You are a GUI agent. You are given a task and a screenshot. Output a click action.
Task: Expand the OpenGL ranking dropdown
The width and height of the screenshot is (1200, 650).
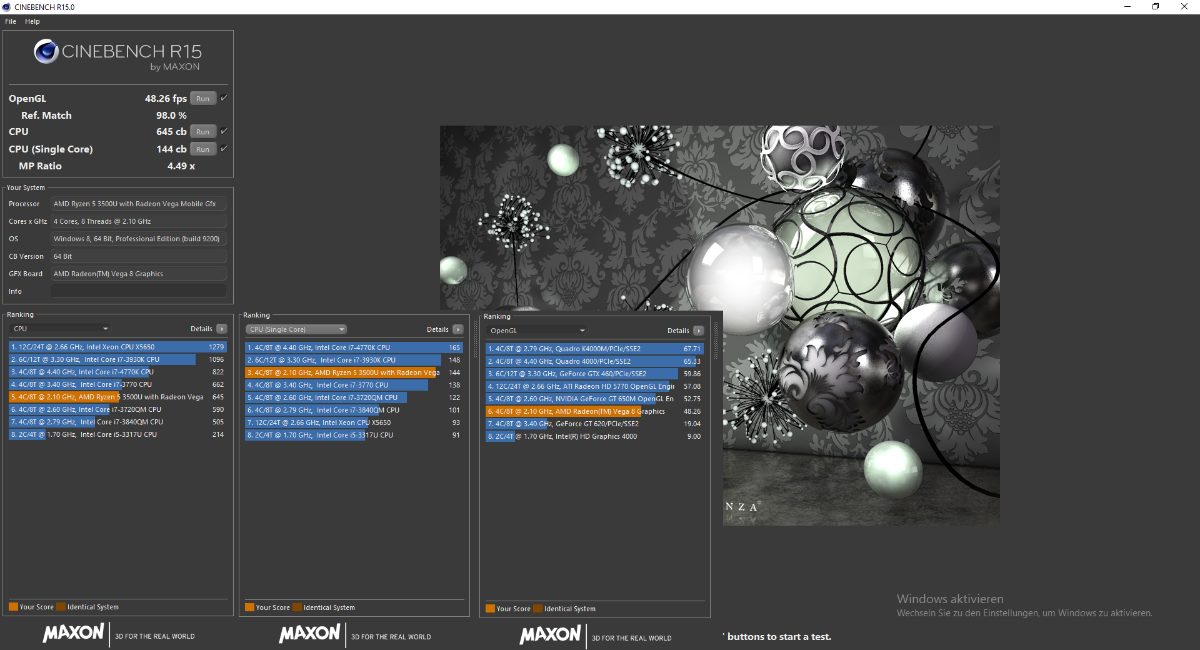(x=536, y=330)
